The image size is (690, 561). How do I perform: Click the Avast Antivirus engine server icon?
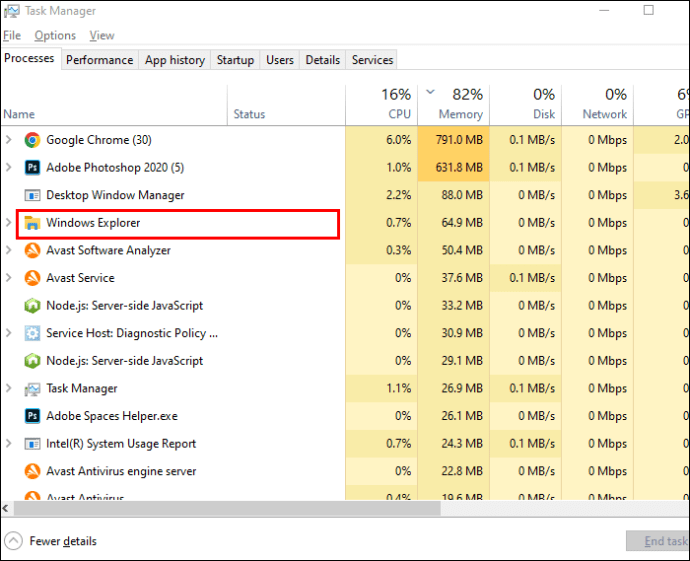32,471
